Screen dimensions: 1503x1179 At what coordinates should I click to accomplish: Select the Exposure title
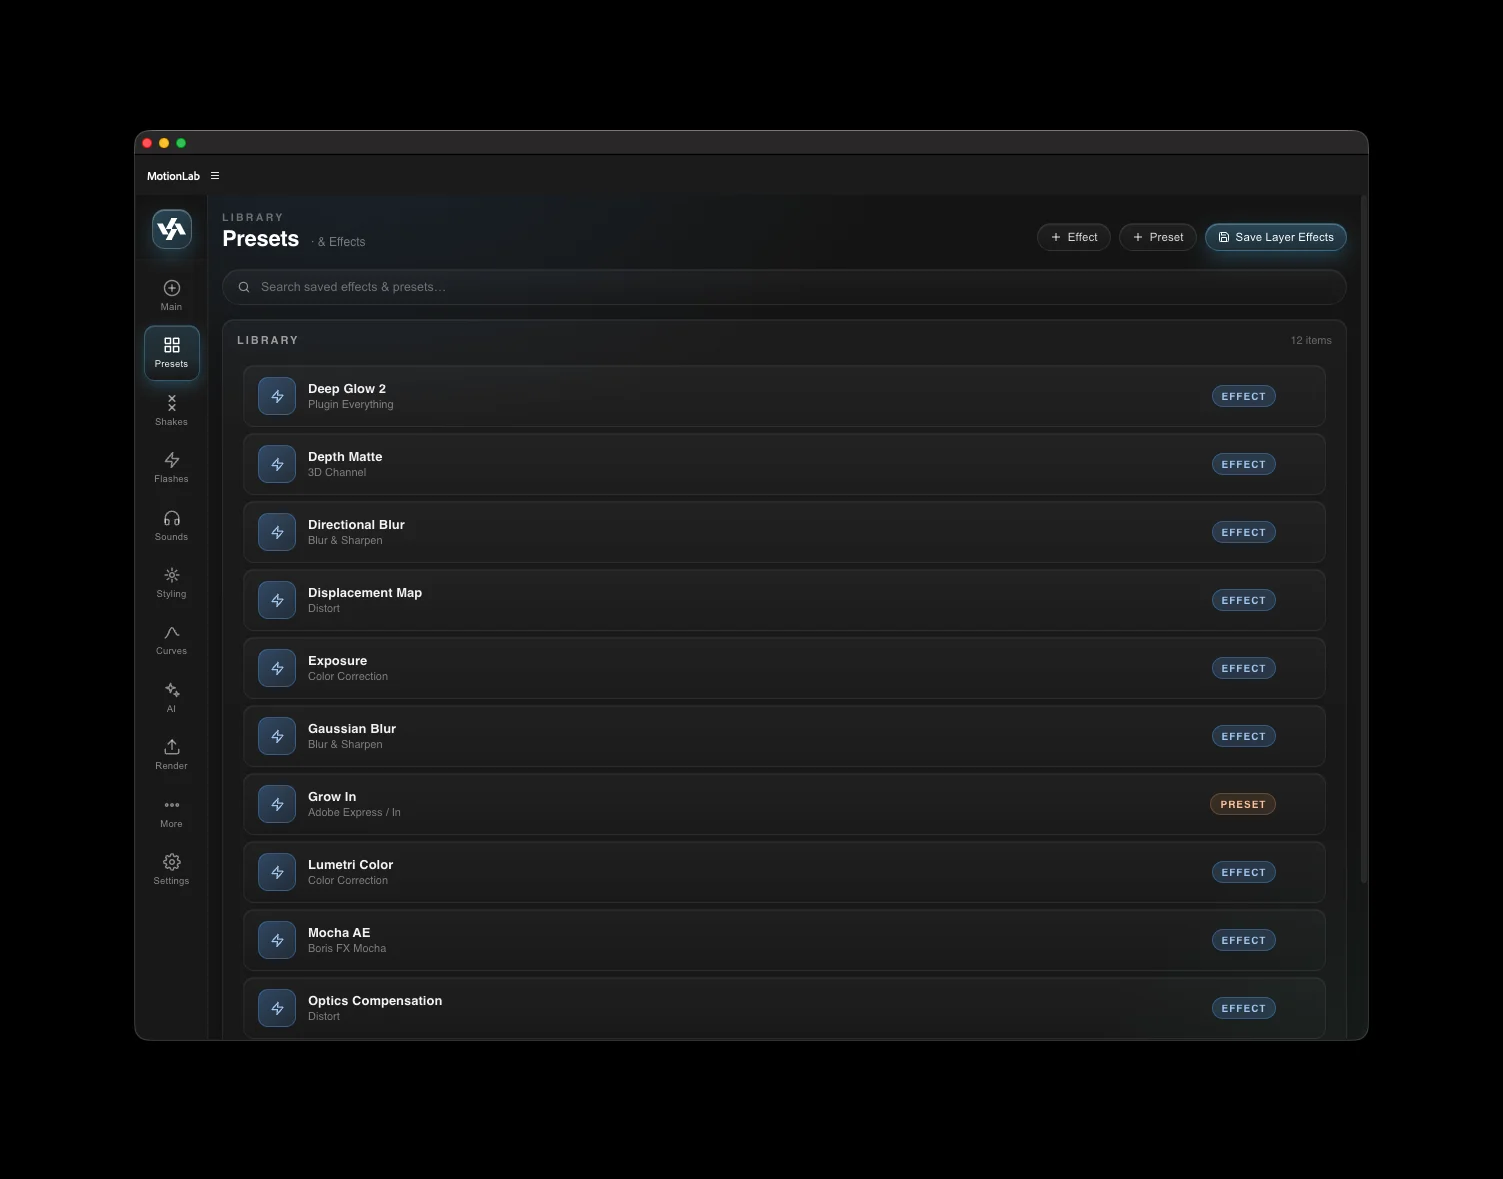tap(337, 661)
